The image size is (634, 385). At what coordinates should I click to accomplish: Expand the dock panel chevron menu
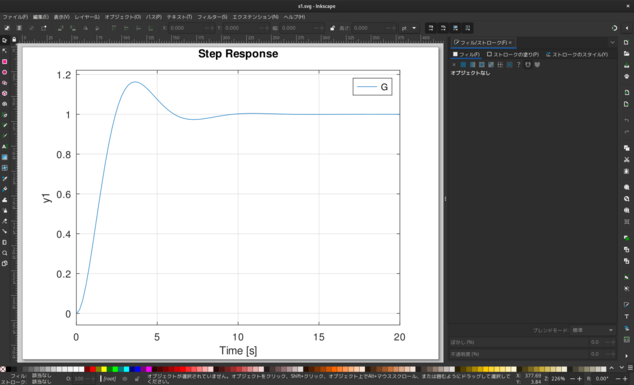point(612,42)
